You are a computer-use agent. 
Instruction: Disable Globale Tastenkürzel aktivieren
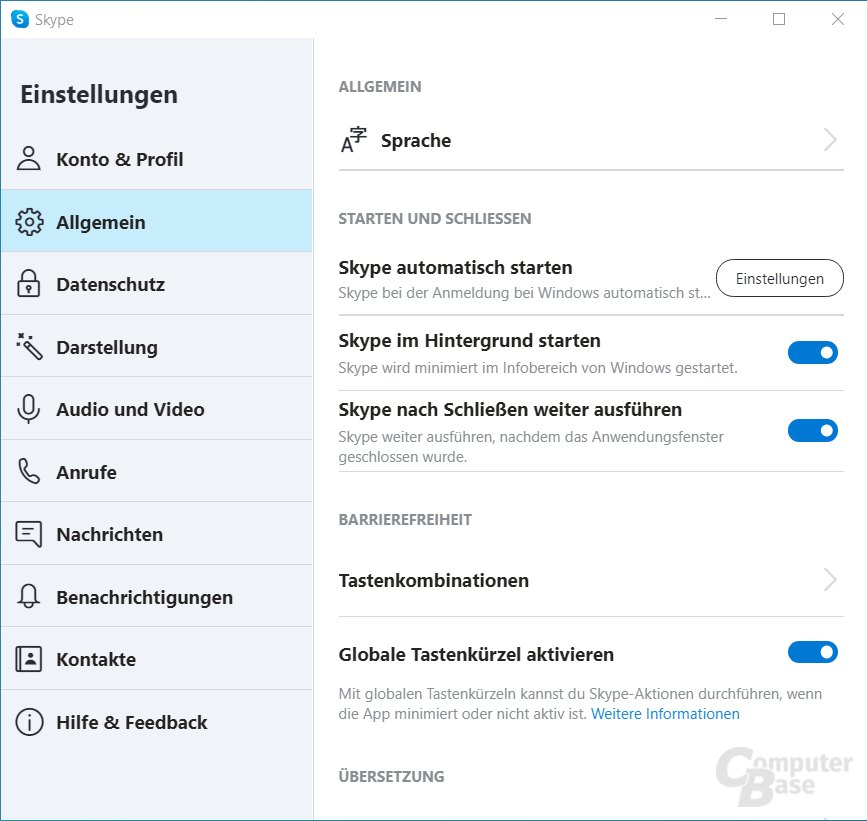coord(812,652)
